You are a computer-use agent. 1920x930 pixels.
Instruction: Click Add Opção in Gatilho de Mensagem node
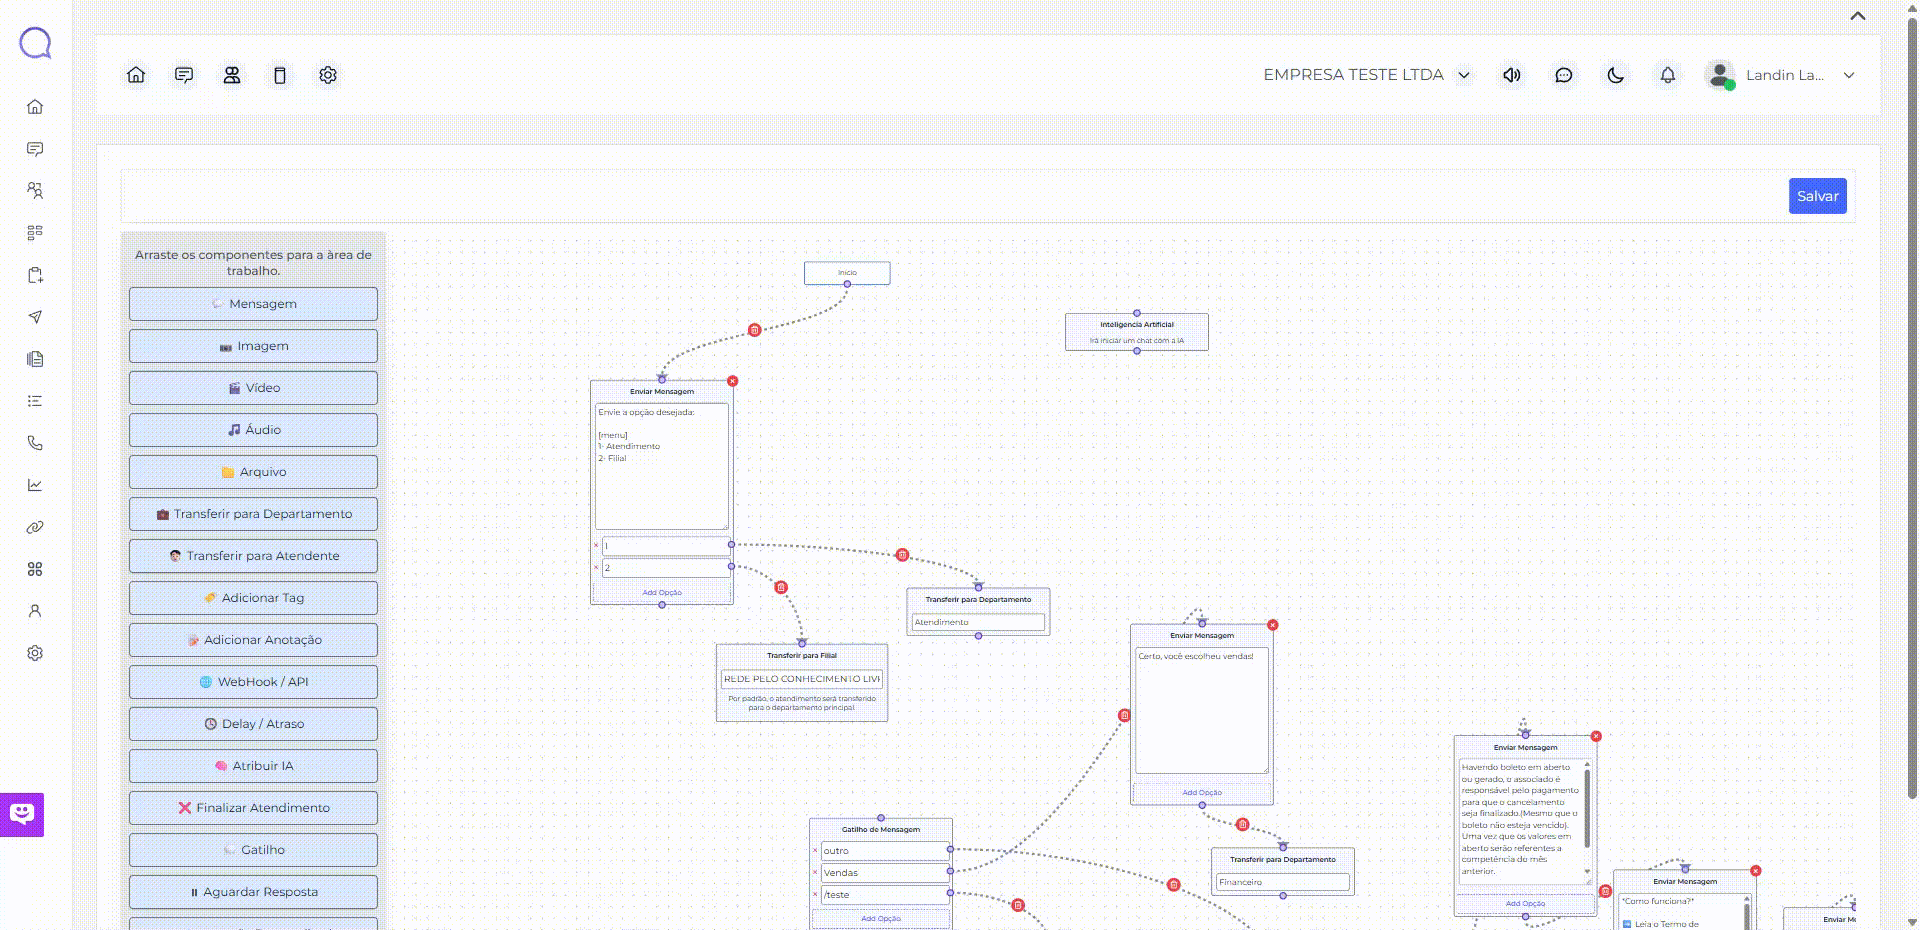click(881, 918)
